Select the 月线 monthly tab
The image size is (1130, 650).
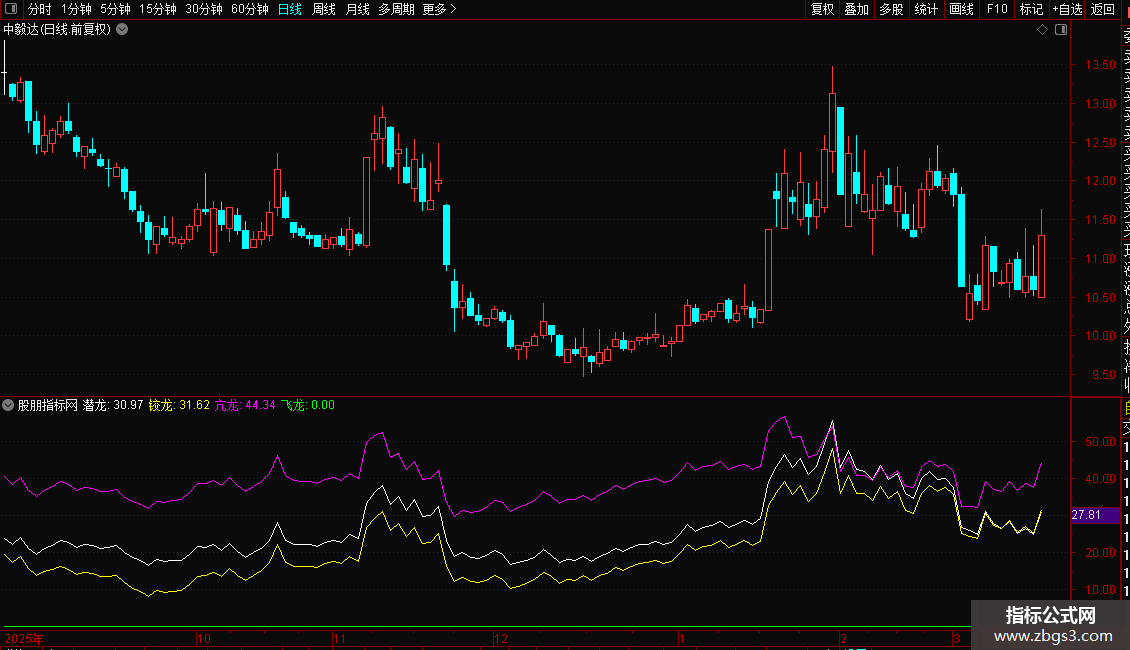[x=357, y=9]
